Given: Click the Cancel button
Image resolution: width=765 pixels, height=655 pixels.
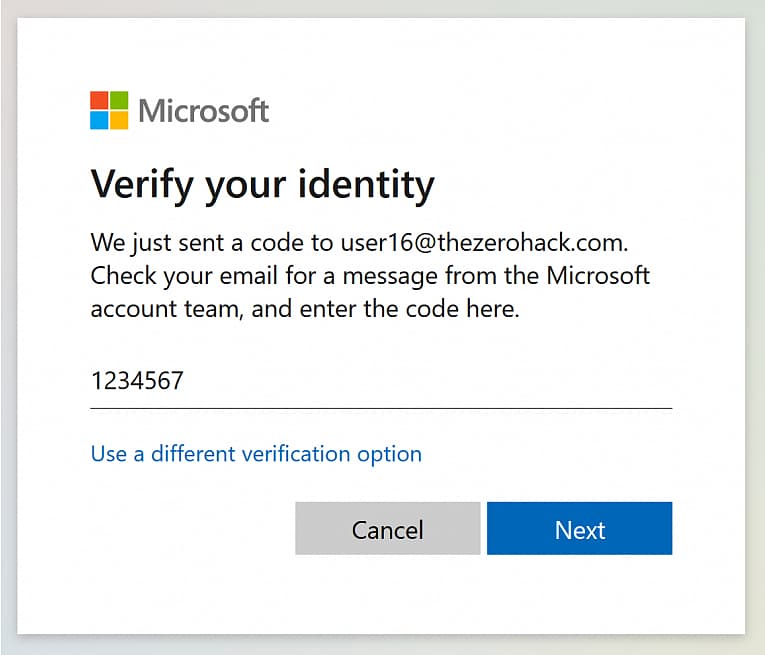Looking at the screenshot, I should [x=387, y=528].
